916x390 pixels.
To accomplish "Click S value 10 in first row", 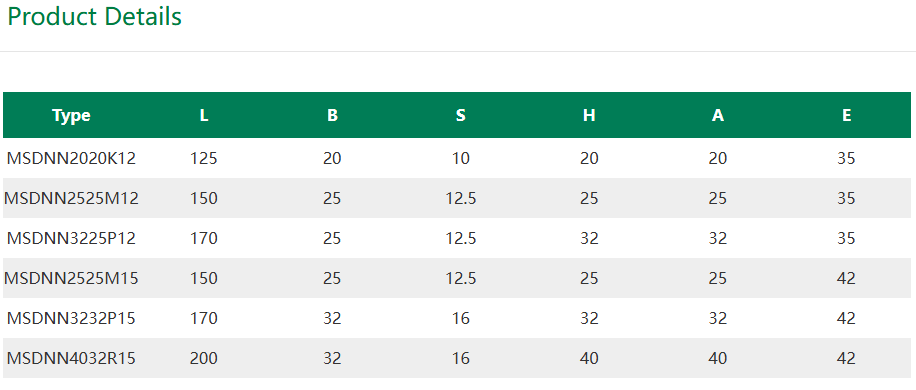I will click(x=461, y=158).
